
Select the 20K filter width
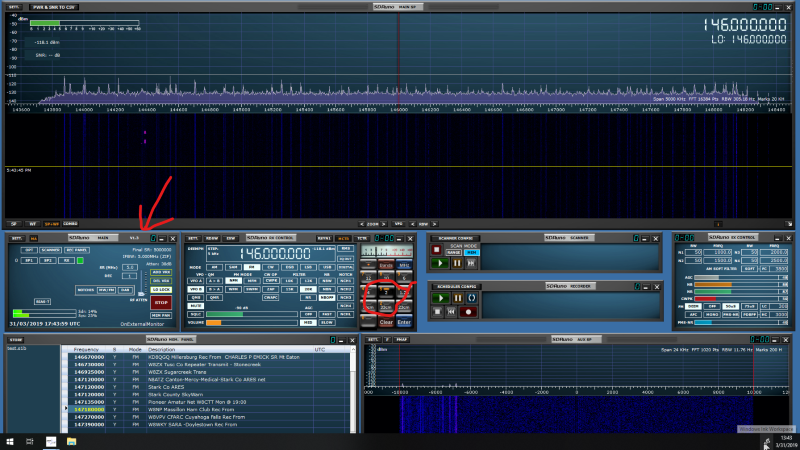pos(308,289)
